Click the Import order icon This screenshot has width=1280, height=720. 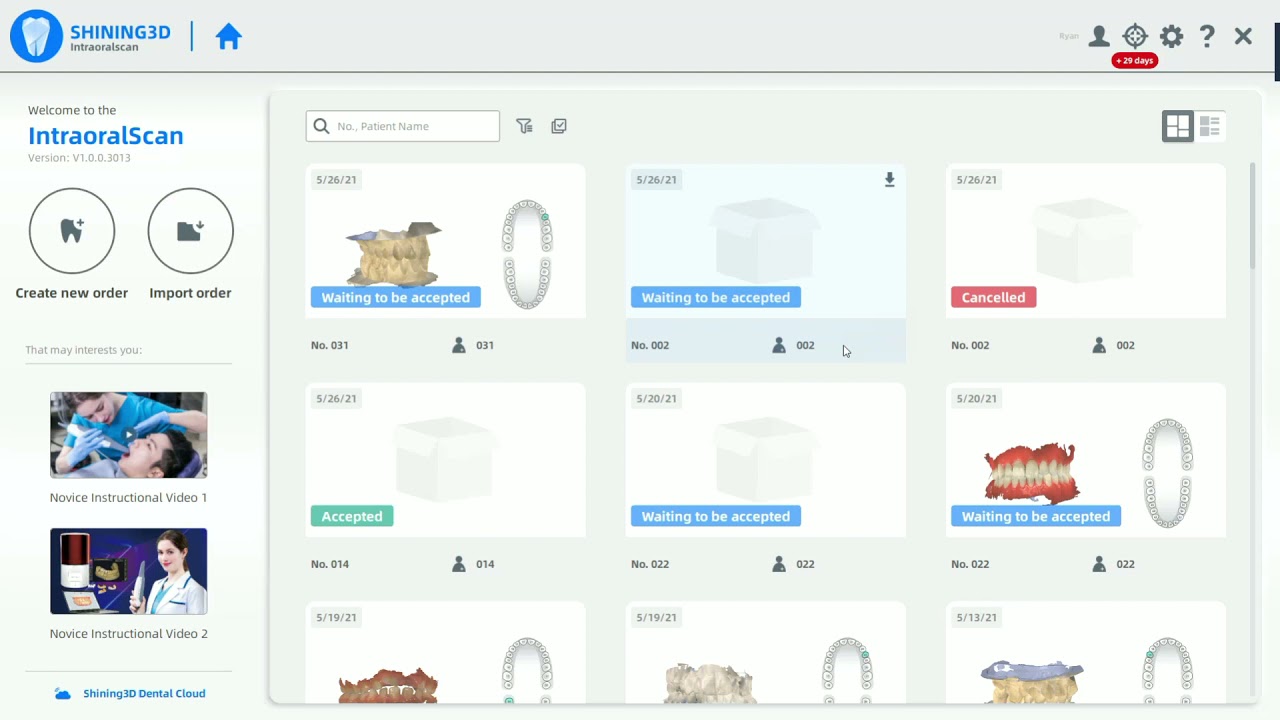[190, 231]
